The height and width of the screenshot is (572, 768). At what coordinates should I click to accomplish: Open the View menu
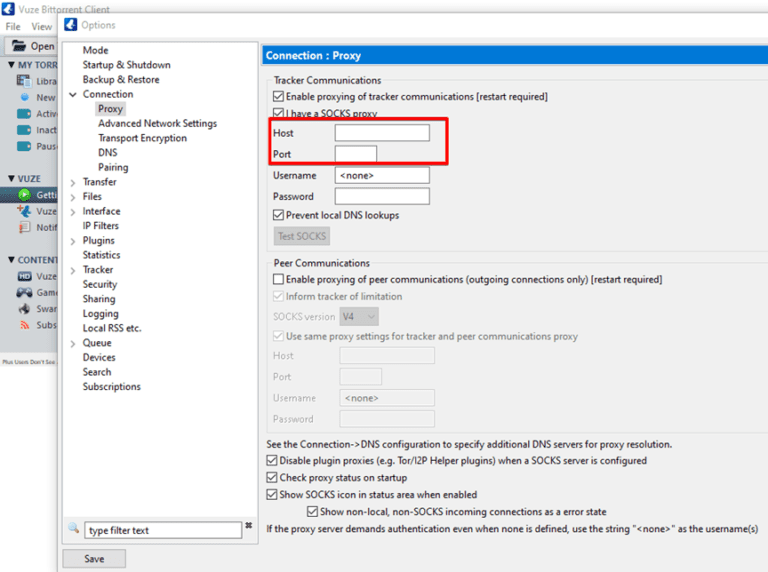(42, 27)
